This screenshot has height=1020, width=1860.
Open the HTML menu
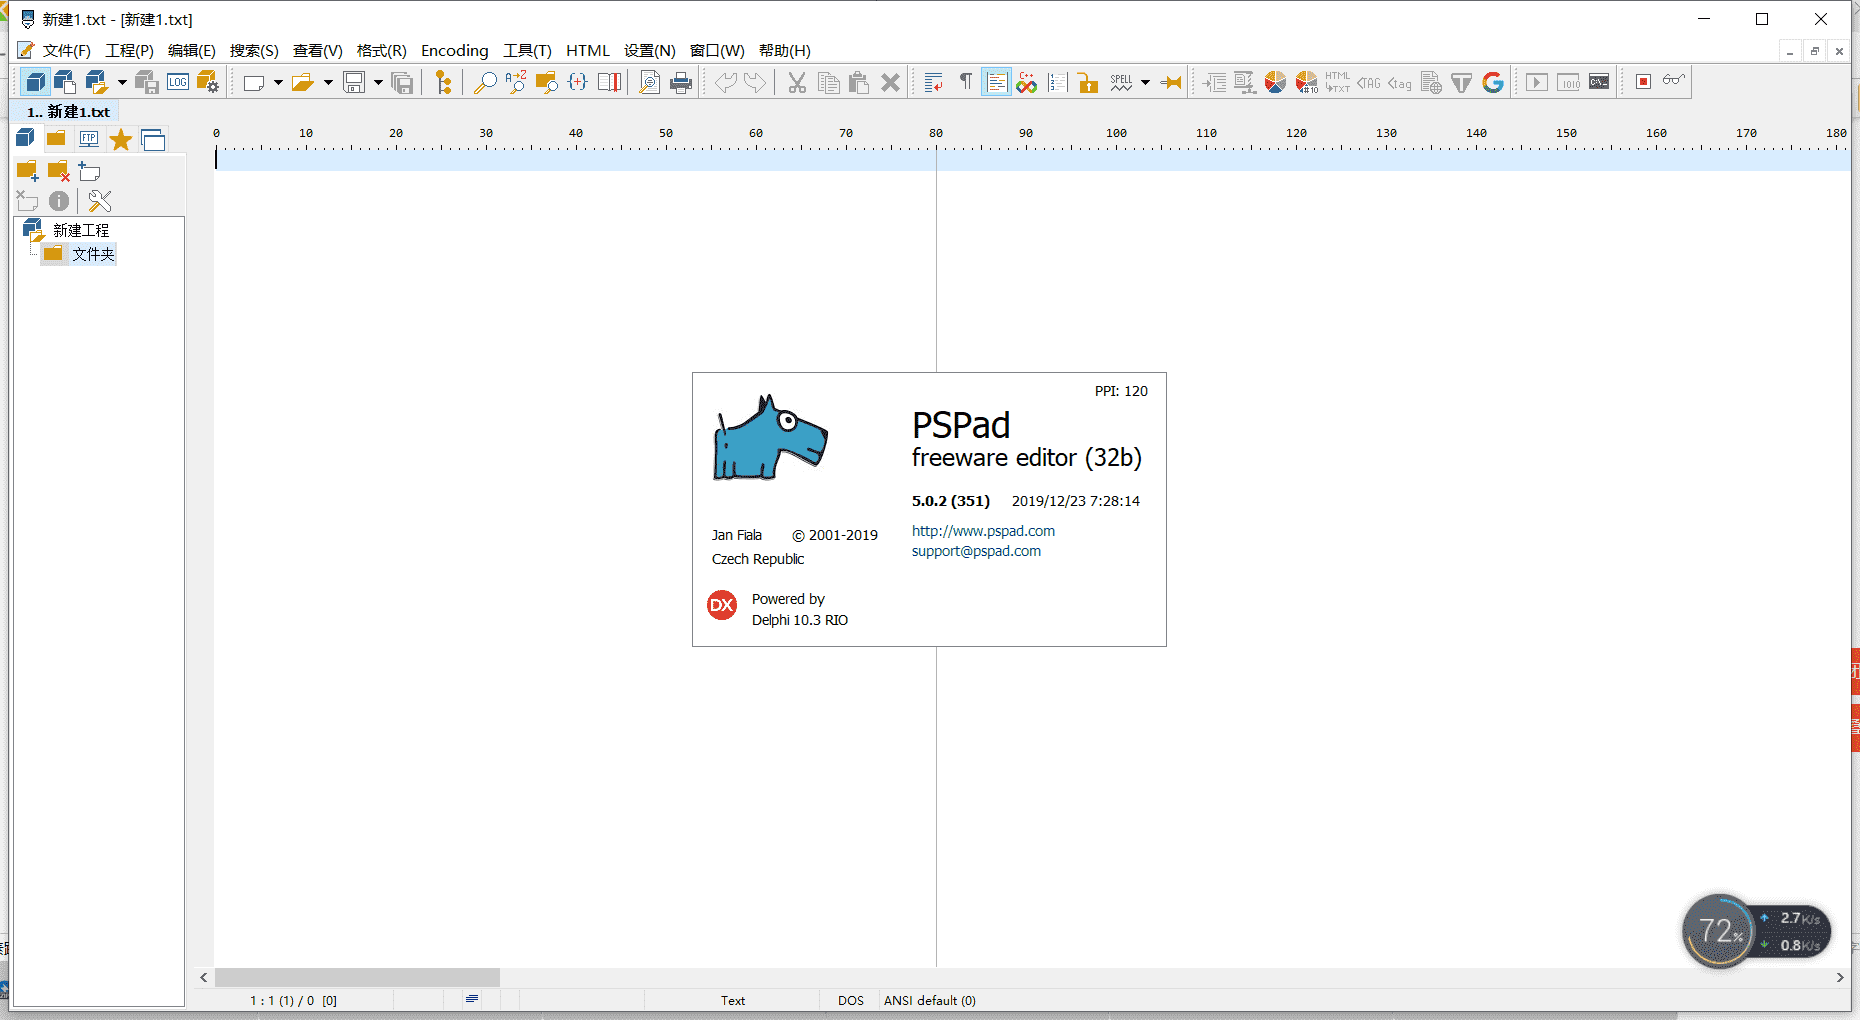pyautogui.click(x=588, y=51)
